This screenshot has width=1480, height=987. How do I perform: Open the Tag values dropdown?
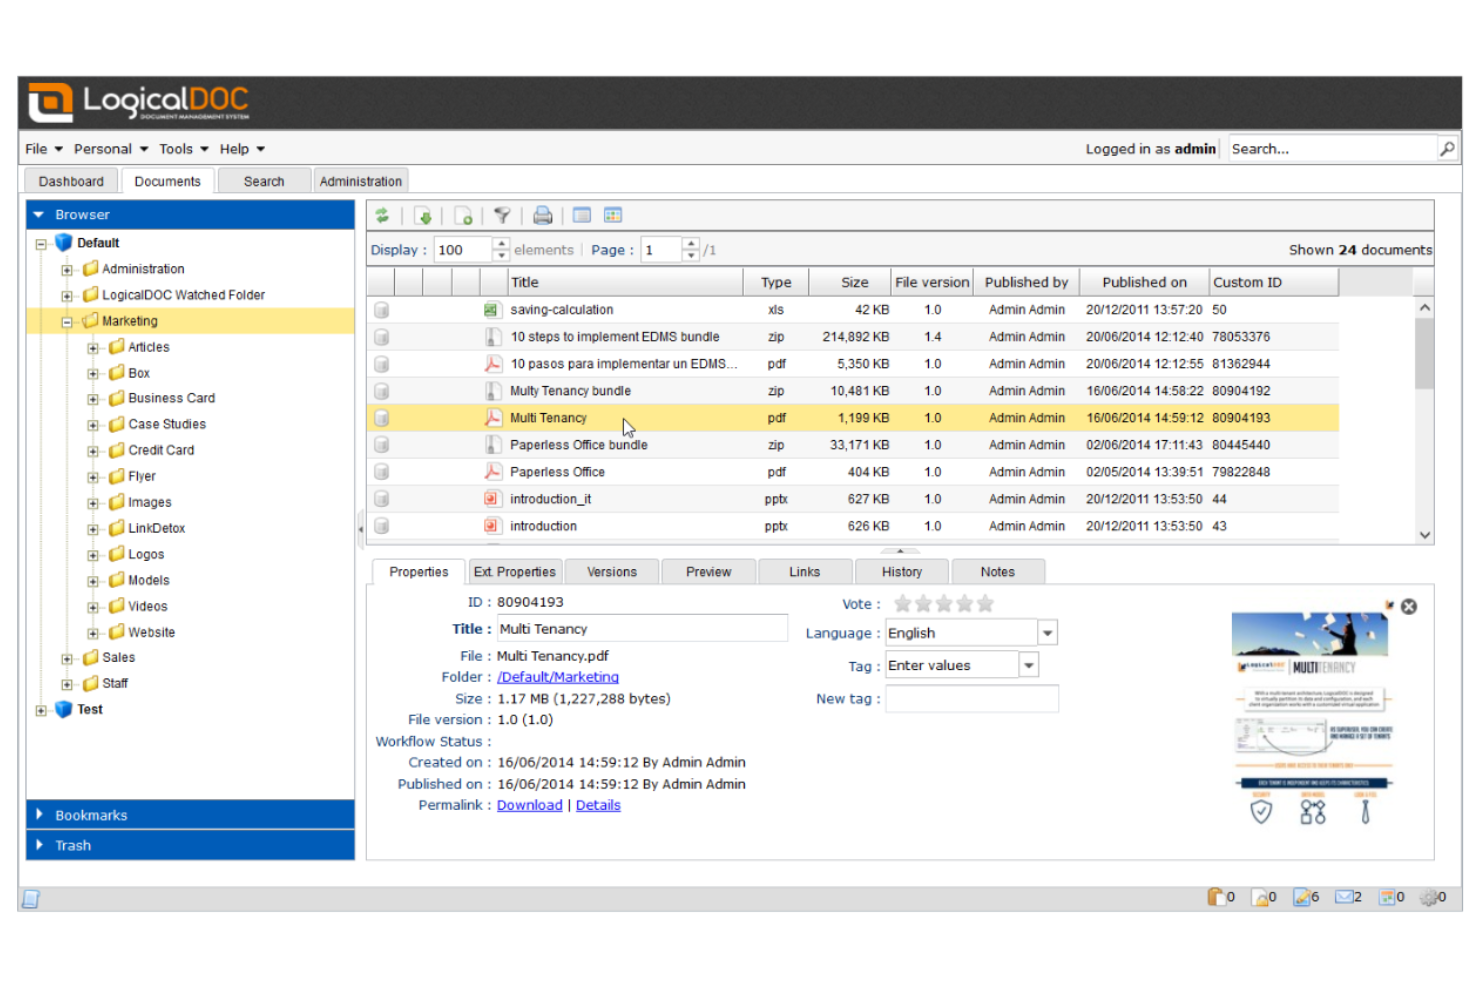pyautogui.click(x=1028, y=664)
